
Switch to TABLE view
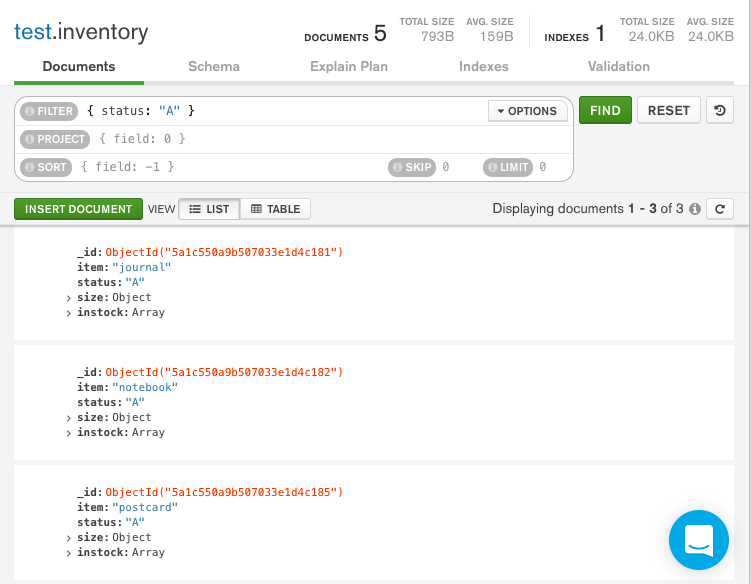click(x=275, y=209)
